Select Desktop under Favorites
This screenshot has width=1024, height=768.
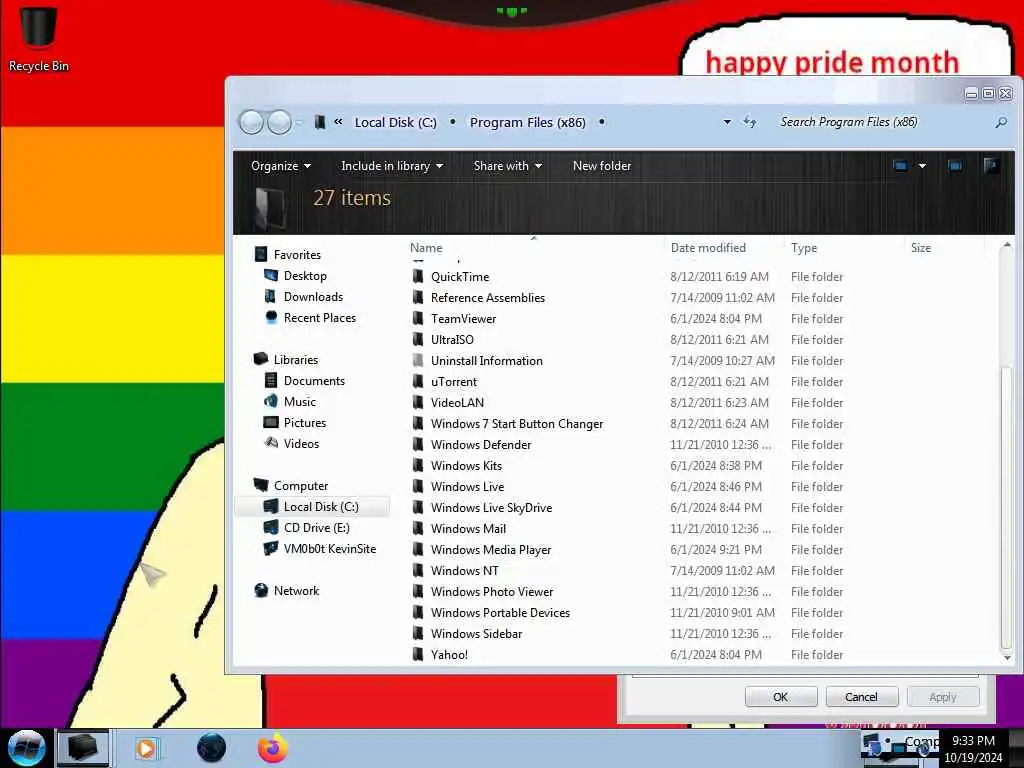(x=305, y=276)
